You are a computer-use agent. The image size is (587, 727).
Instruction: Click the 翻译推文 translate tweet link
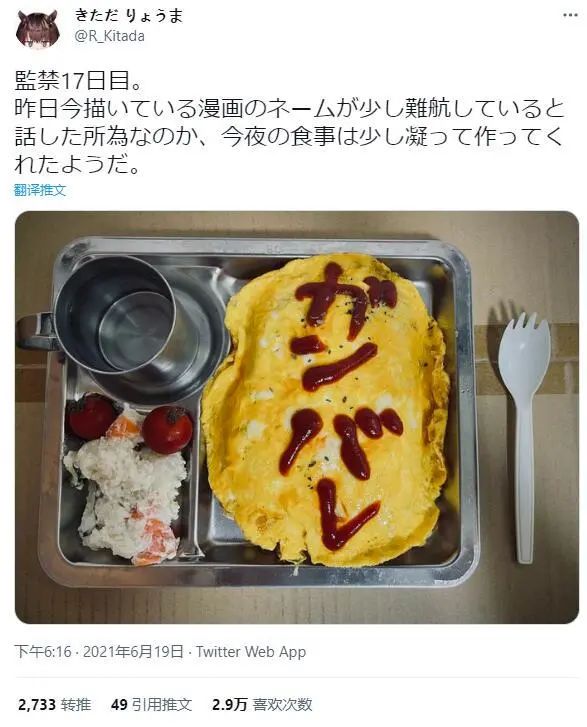pos(40,190)
